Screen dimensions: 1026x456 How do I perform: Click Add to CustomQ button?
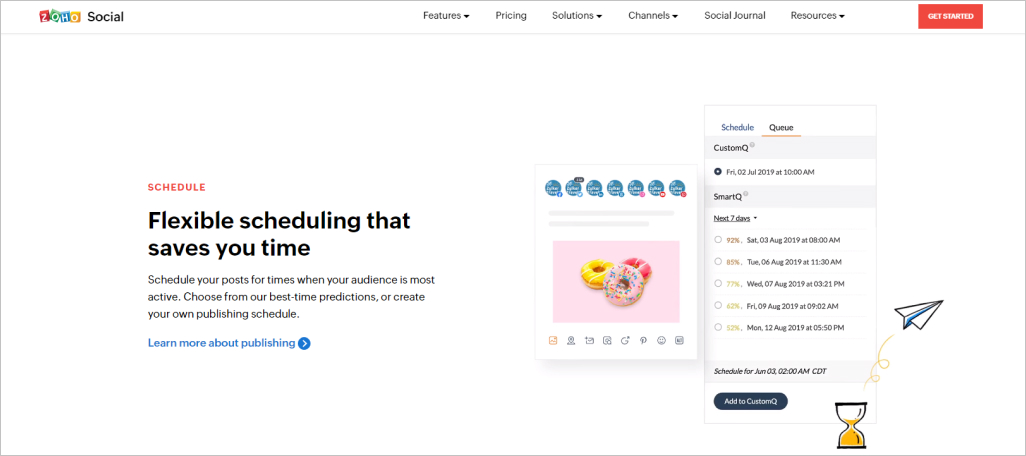coord(751,401)
